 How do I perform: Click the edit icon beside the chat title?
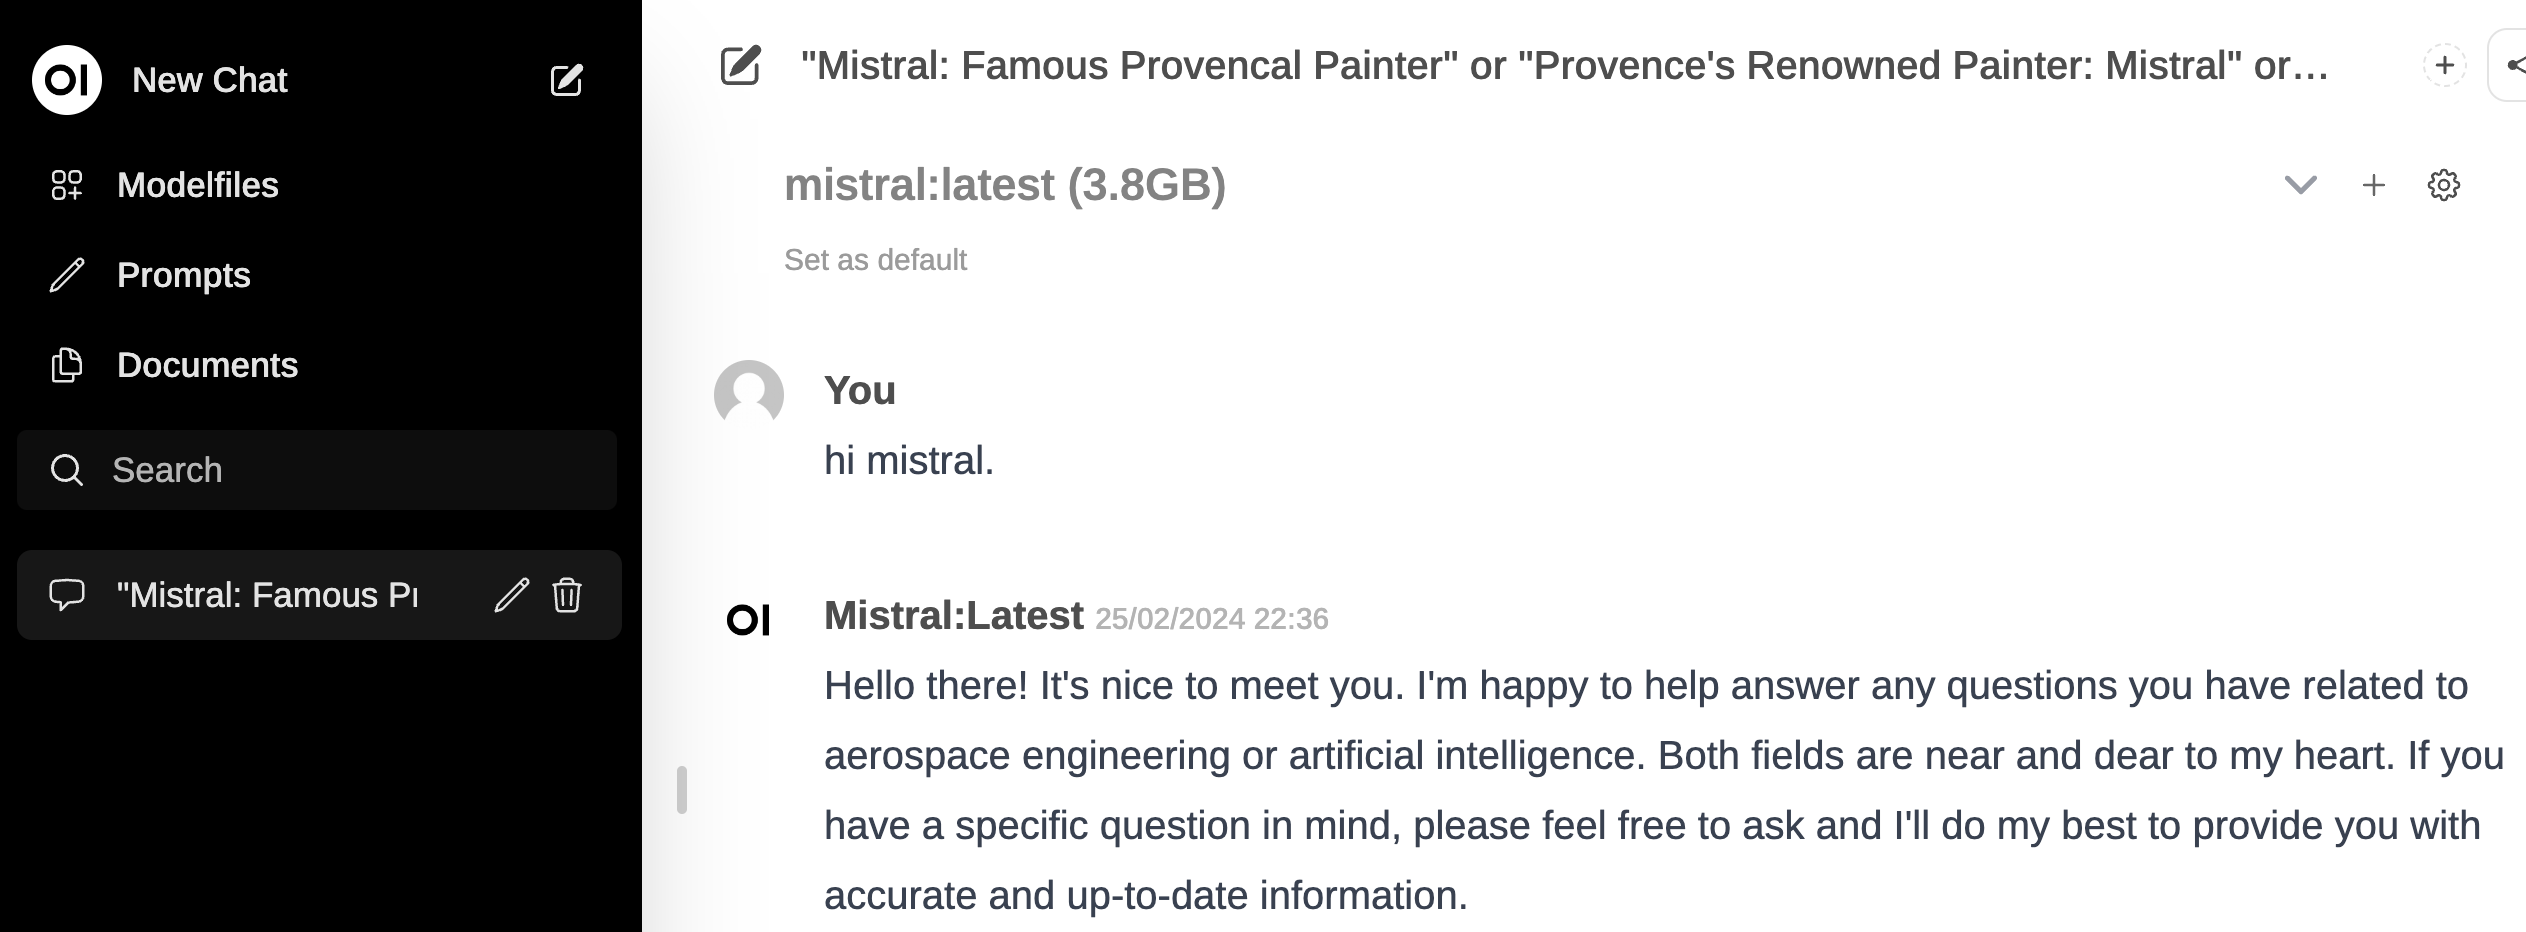741,66
